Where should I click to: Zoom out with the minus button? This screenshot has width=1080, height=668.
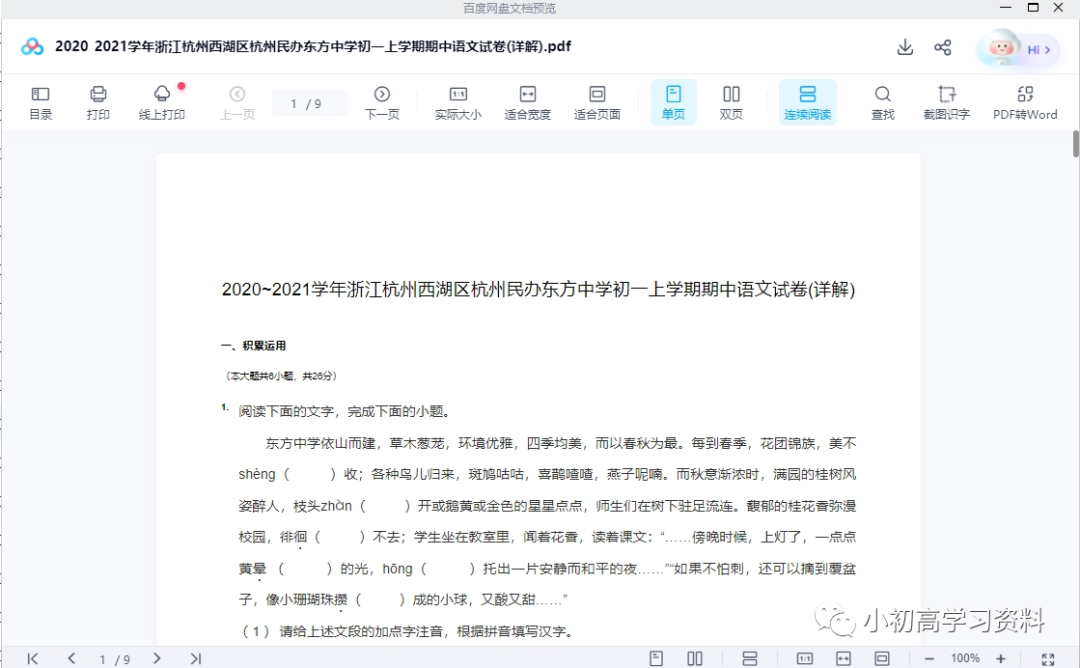pos(928,658)
